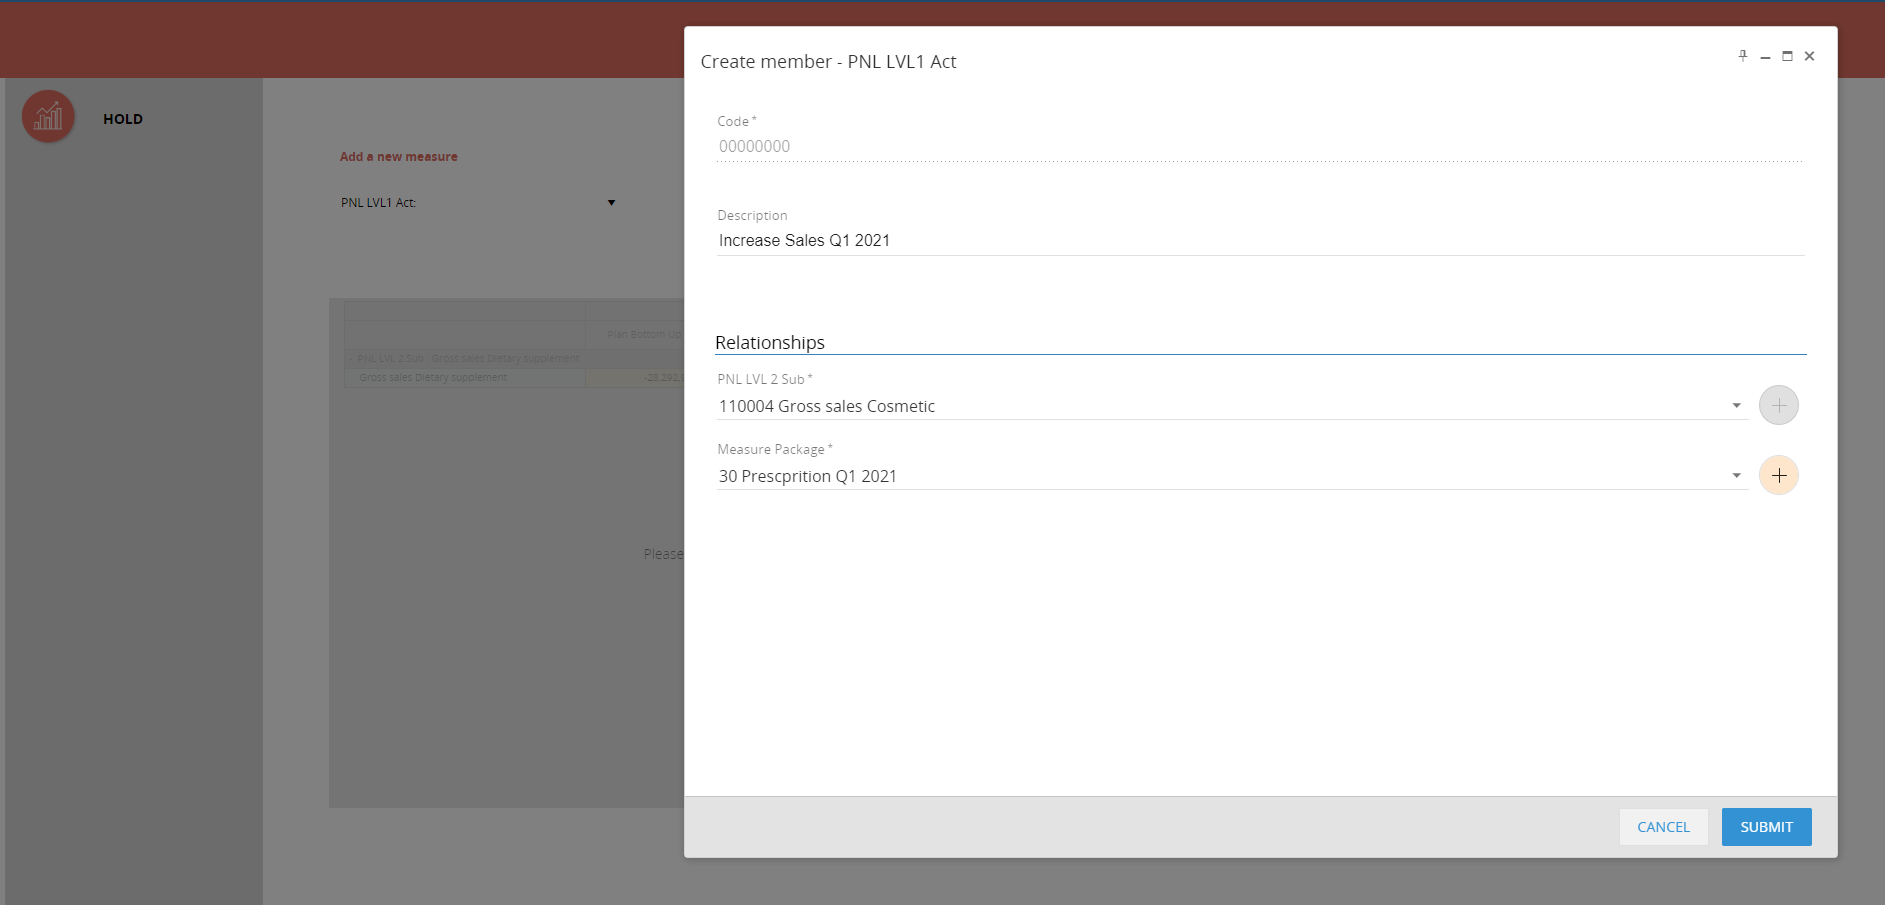
Task: Add new PNL LVL 2 Sub with plus
Action: pos(1778,405)
